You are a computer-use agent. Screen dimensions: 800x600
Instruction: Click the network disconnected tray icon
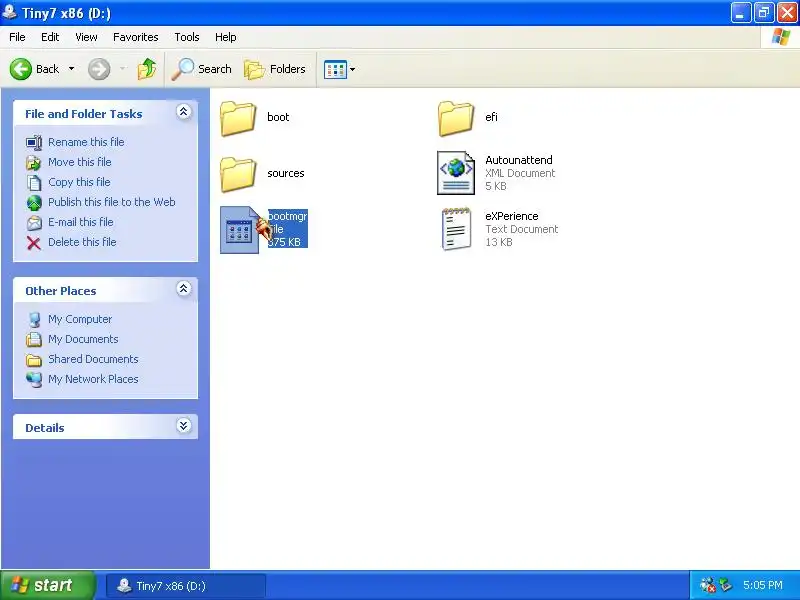[x=708, y=585]
